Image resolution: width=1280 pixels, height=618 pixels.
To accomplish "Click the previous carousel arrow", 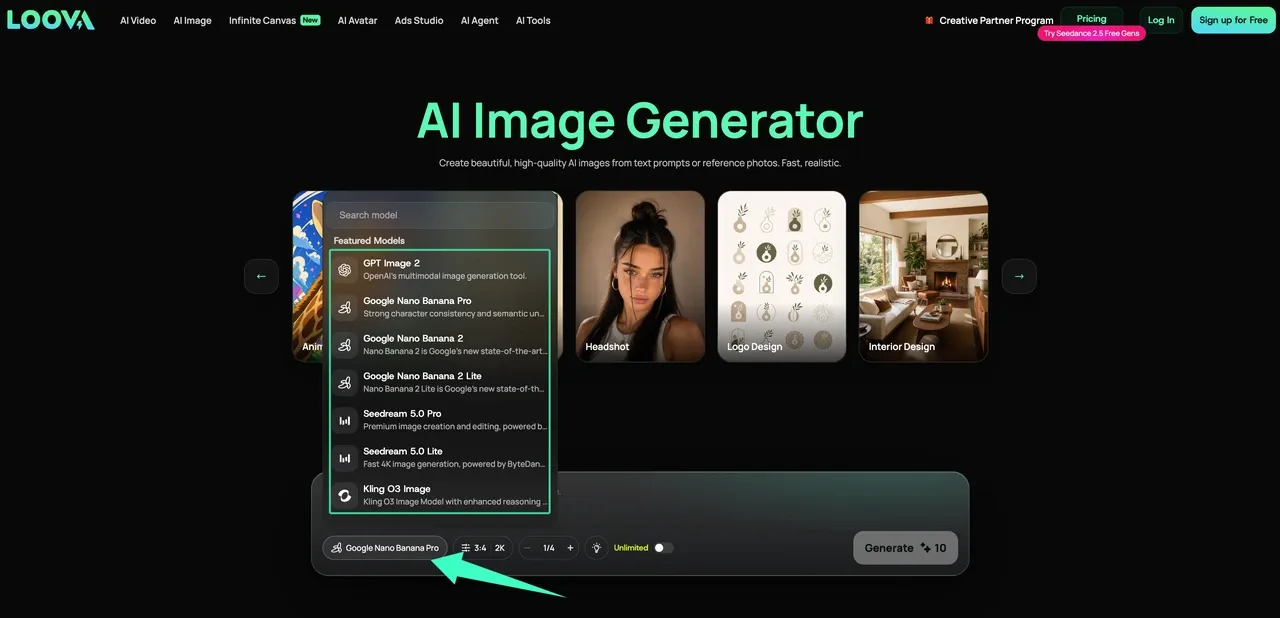I will [261, 276].
